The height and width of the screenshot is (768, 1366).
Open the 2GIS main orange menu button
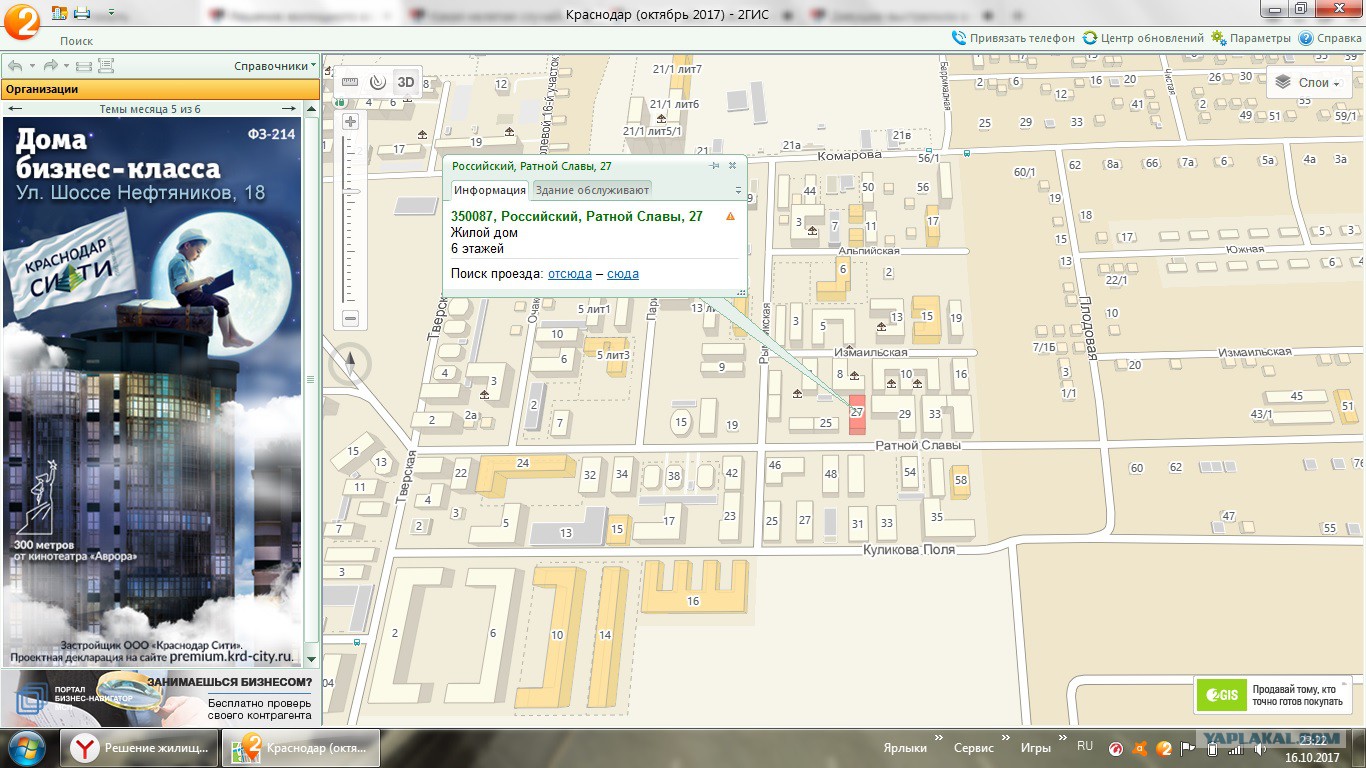point(21,22)
